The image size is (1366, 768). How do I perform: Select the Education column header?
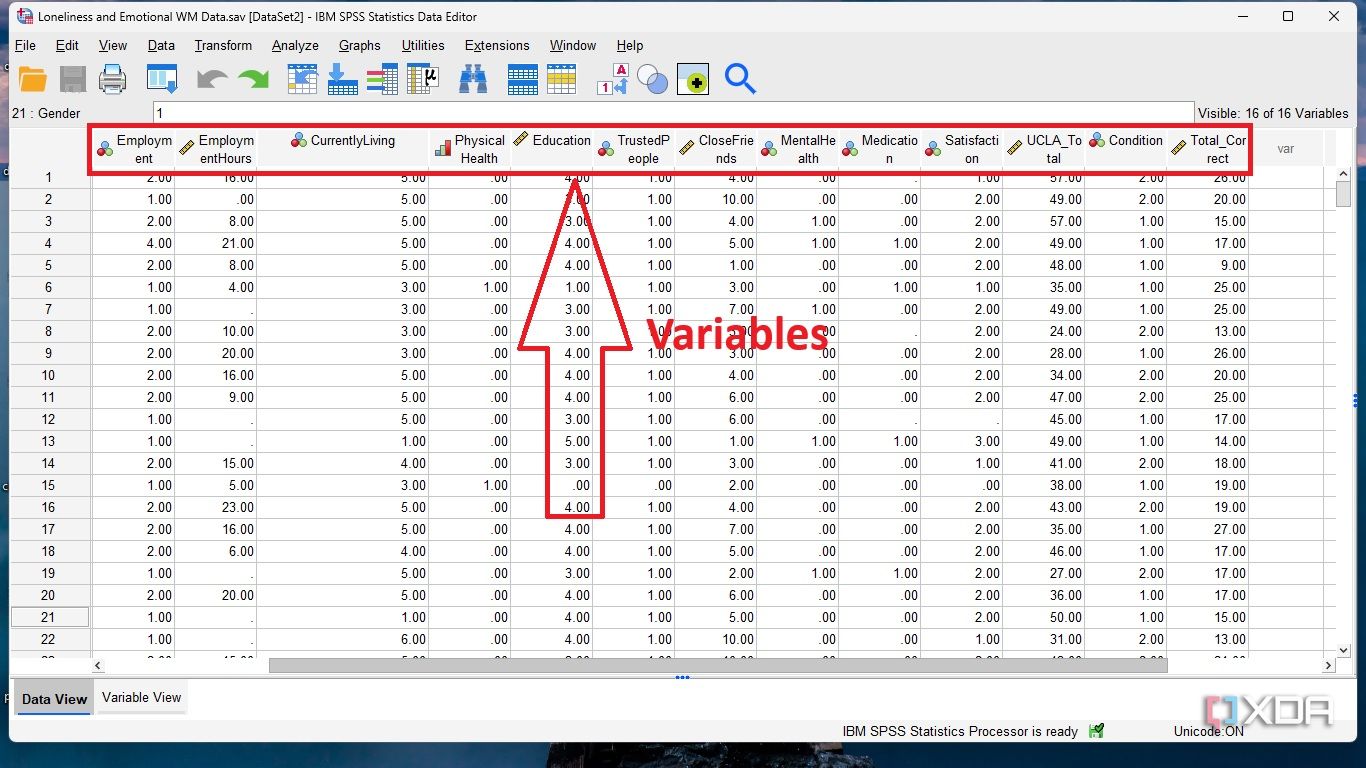[x=552, y=149]
